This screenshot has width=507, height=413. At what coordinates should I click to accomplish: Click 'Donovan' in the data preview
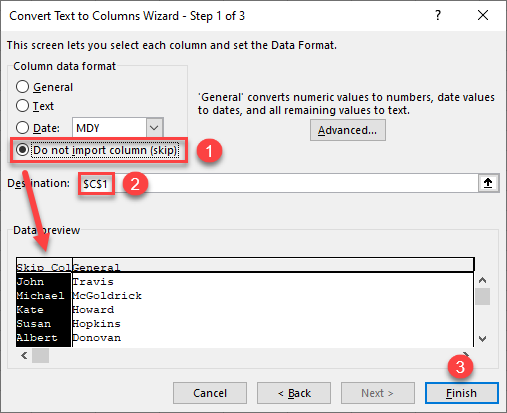pyautogui.click(x=97, y=338)
